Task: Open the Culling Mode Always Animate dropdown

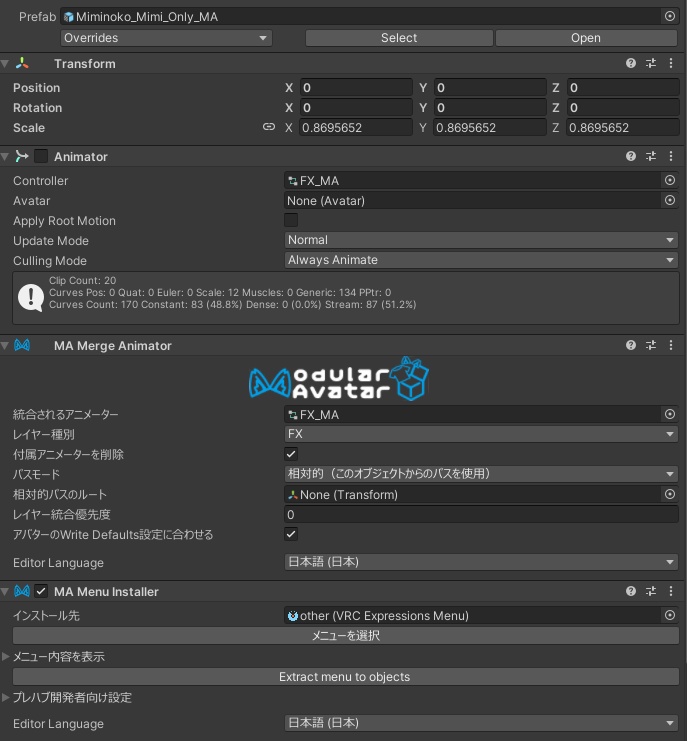Action: pyautogui.click(x=481, y=260)
